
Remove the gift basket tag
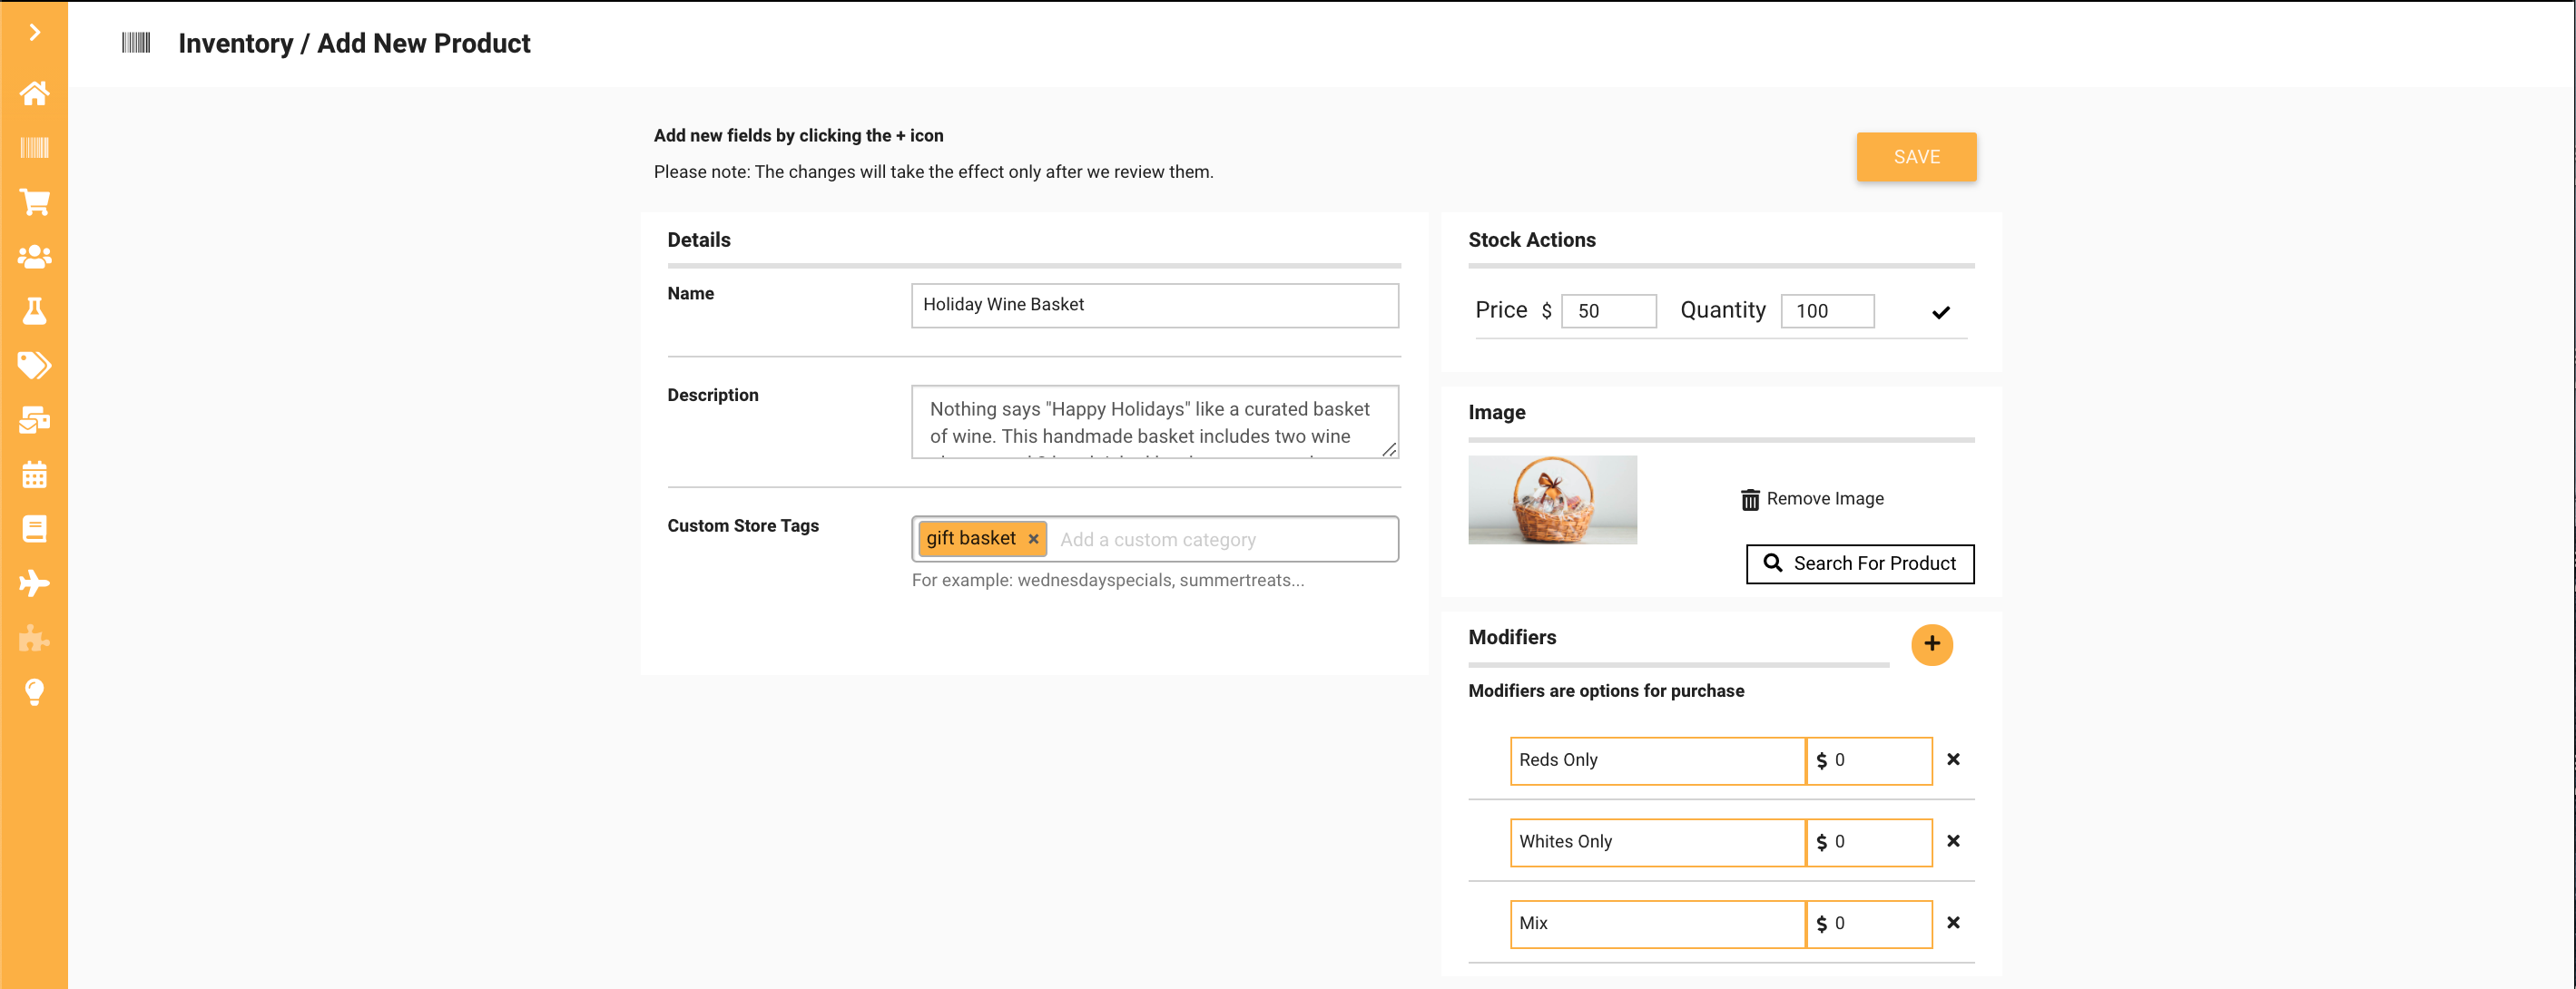click(x=1033, y=539)
